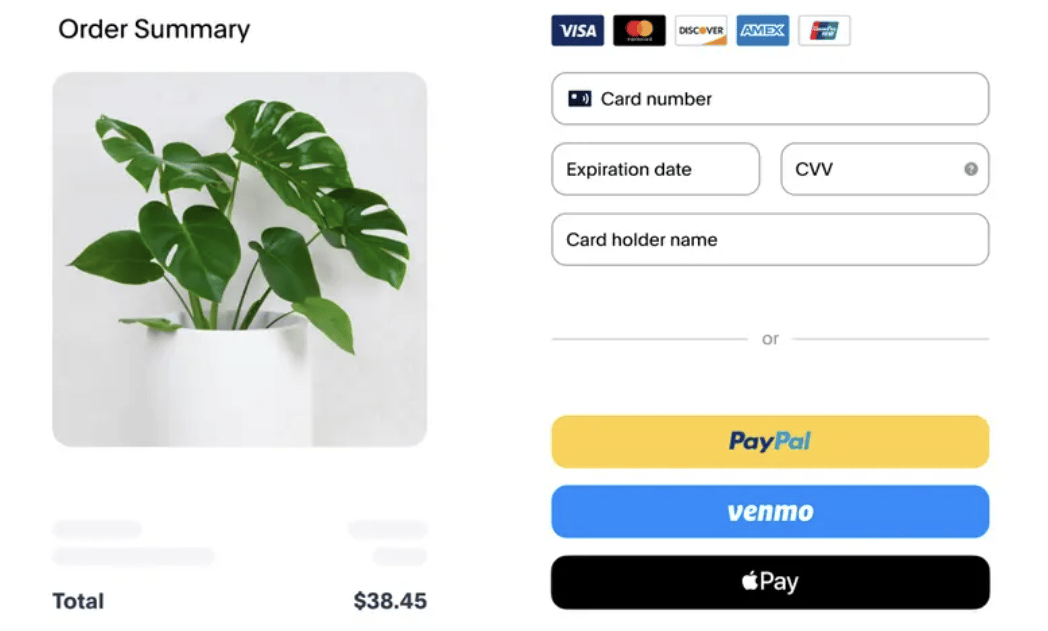Image resolution: width=1048 pixels, height=631 pixels.
Task: Click the card icon in Card number field
Action: pyautogui.click(x=579, y=99)
